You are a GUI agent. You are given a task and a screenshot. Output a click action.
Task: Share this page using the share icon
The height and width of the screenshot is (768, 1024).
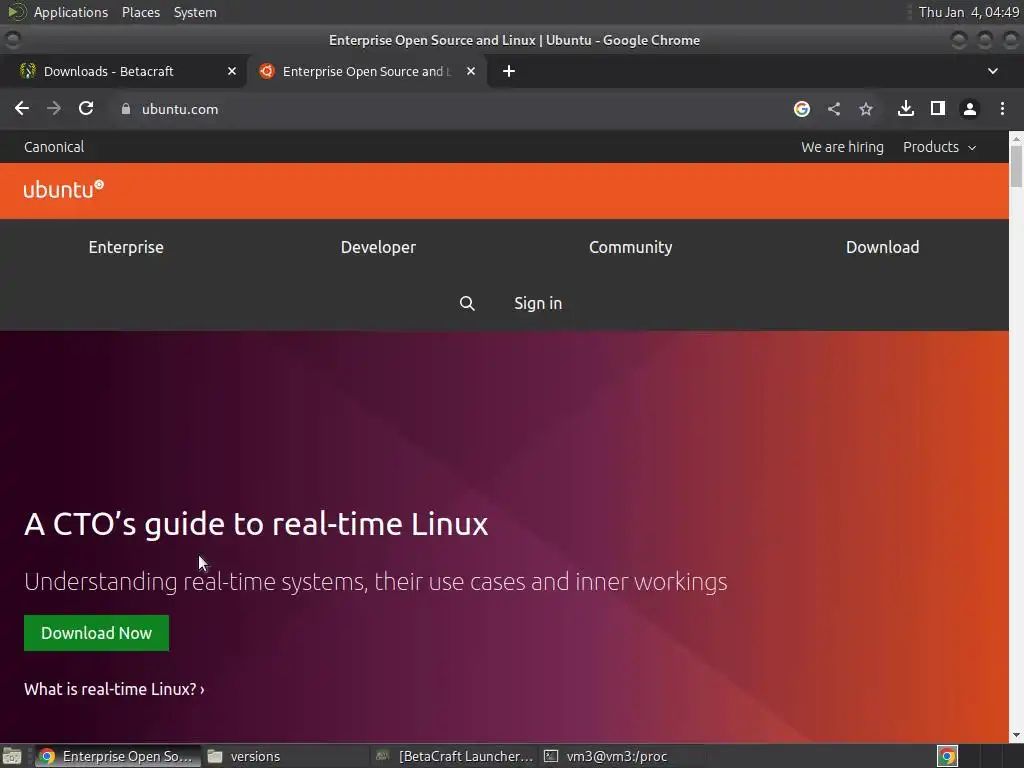click(x=834, y=109)
